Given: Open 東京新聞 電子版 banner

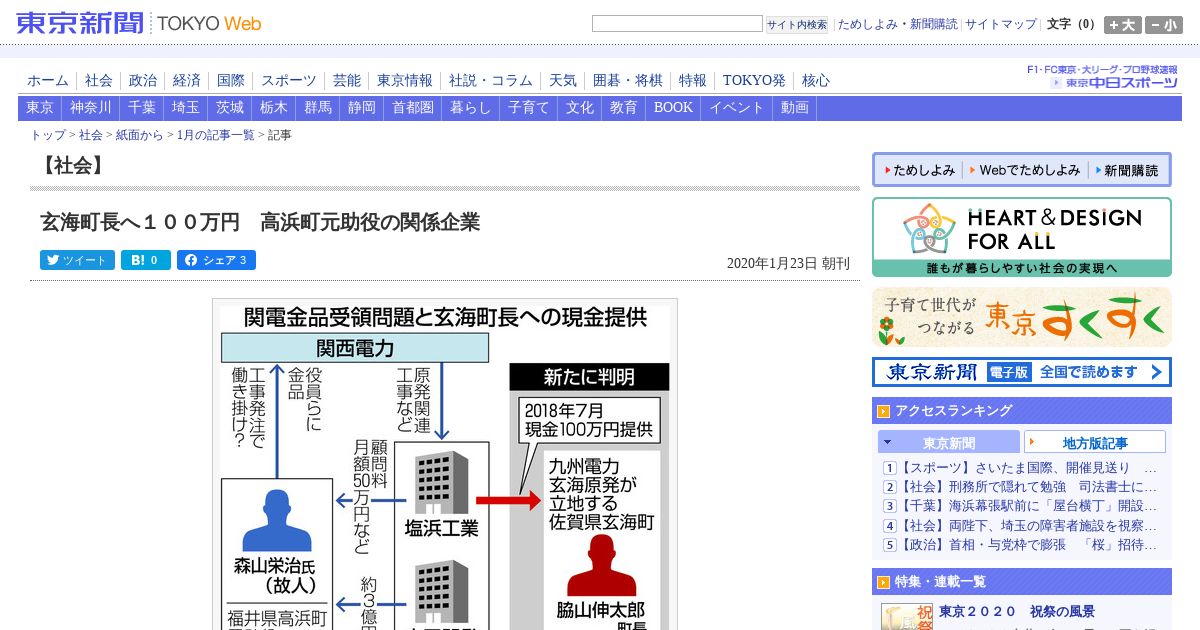Looking at the screenshot, I should (1021, 372).
